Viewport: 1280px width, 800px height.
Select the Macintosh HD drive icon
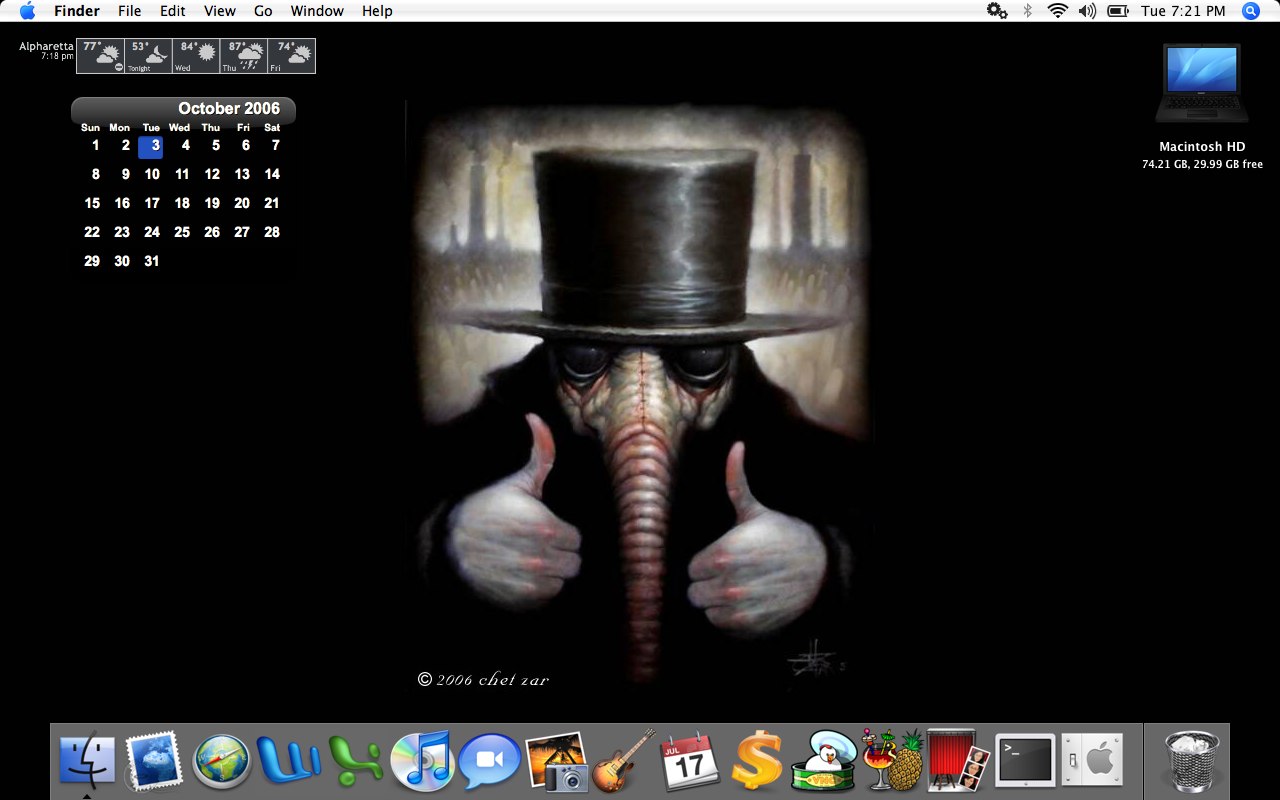tap(1201, 84)
